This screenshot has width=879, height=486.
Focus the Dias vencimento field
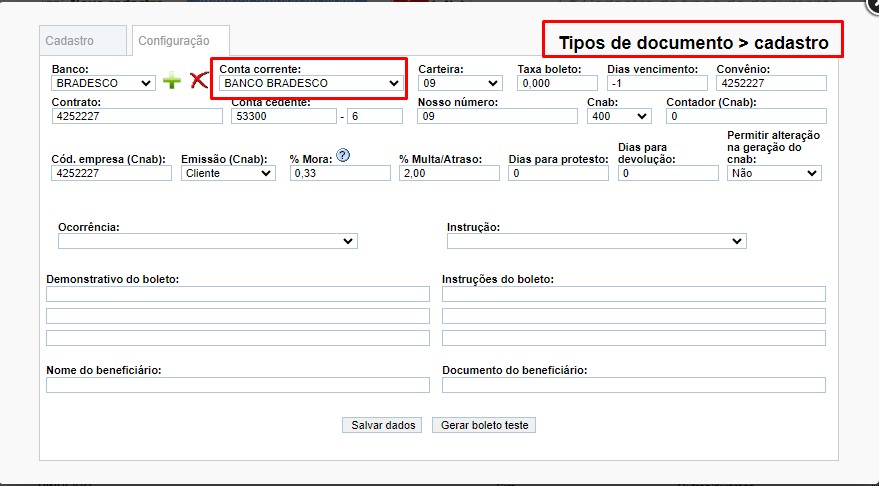coord(657,83)
